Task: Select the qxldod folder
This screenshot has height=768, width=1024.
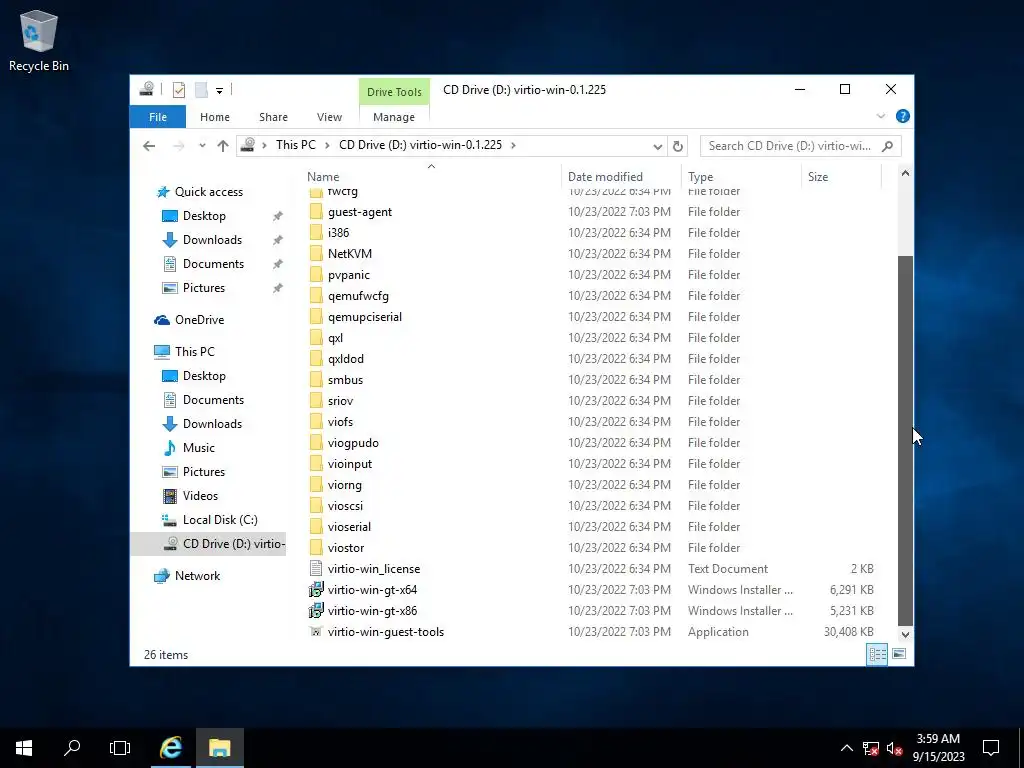Action: pyautogui.click(x=345, y=359)
